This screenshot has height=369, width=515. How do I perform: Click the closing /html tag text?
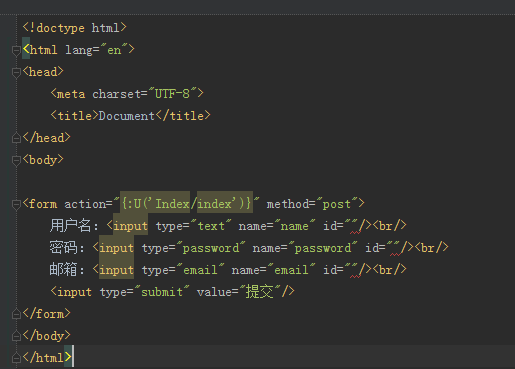(47, 358)
